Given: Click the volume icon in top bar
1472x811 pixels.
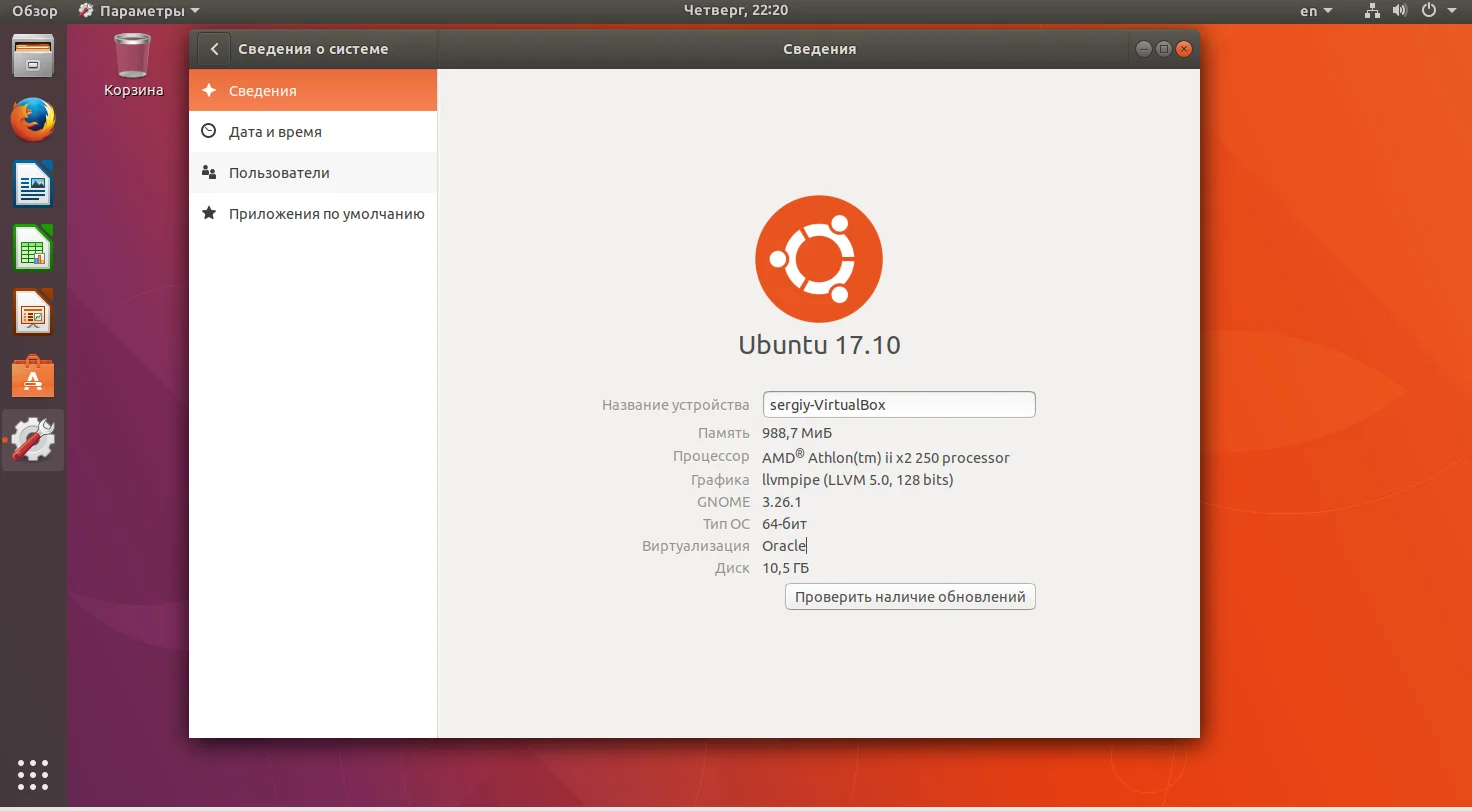Looking at the screenshot, I should (1400, 11).
